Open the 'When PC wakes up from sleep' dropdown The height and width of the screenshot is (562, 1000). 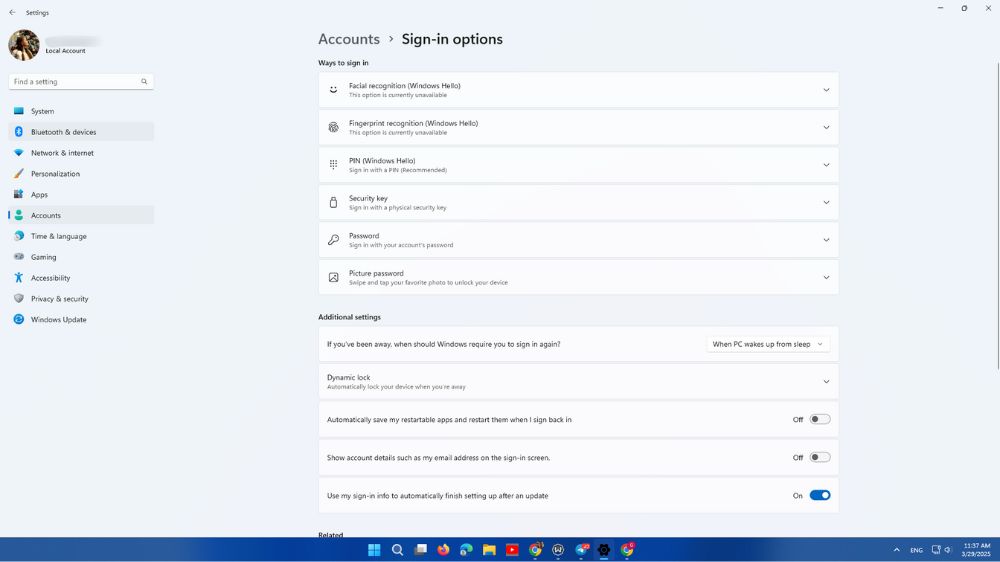point(768,344)
